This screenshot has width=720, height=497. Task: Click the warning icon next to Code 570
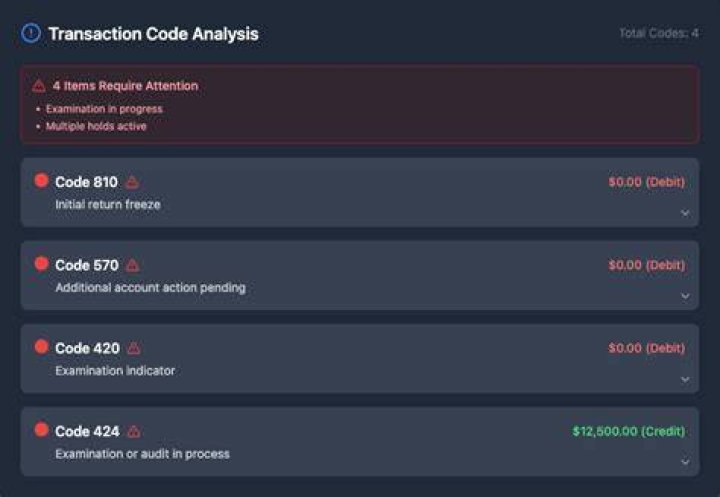click(x=133, y=265)
